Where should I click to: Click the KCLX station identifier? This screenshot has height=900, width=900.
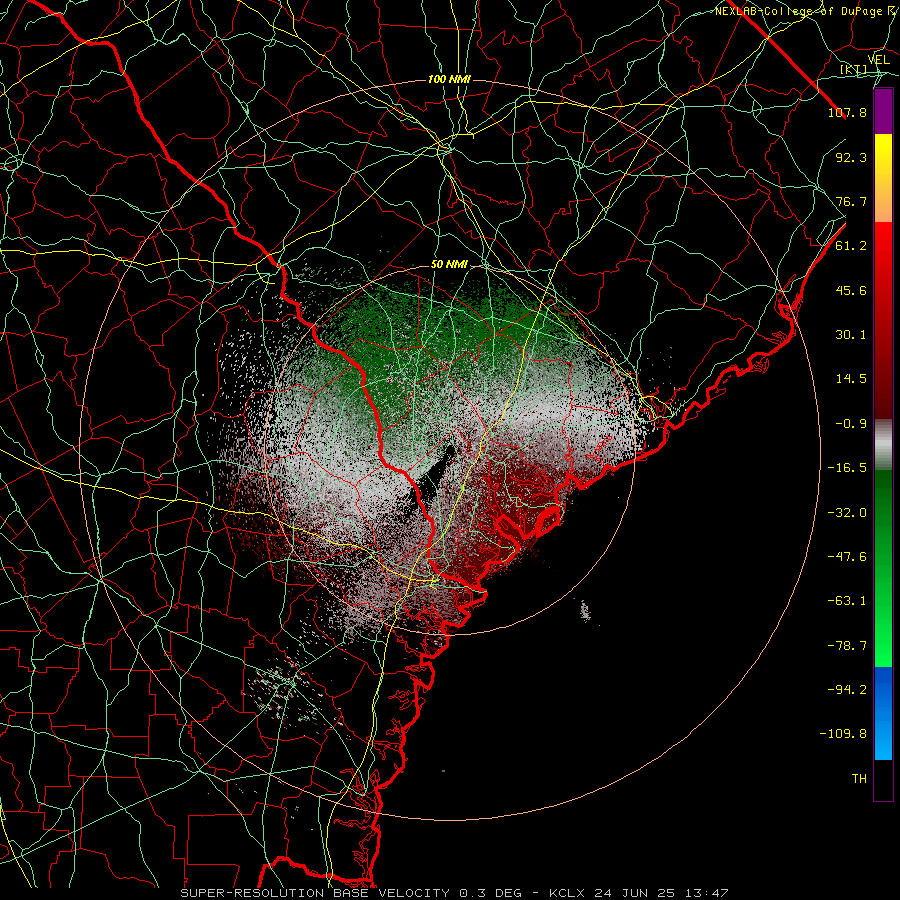pyautogui.click(x=567, y=893)
